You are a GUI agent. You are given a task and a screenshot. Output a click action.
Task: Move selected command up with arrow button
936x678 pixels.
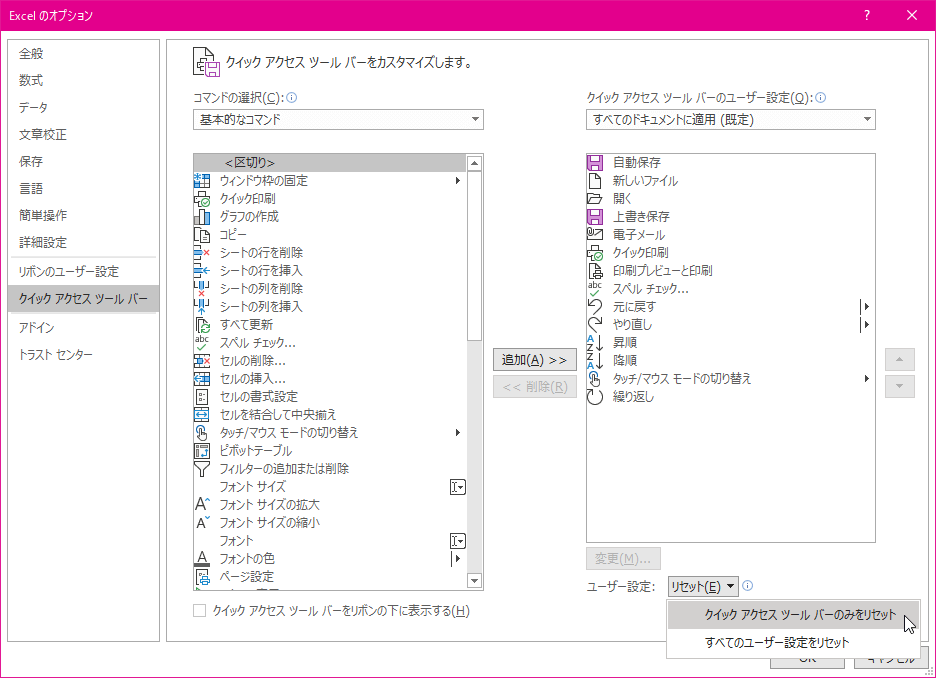coord(900,360)
